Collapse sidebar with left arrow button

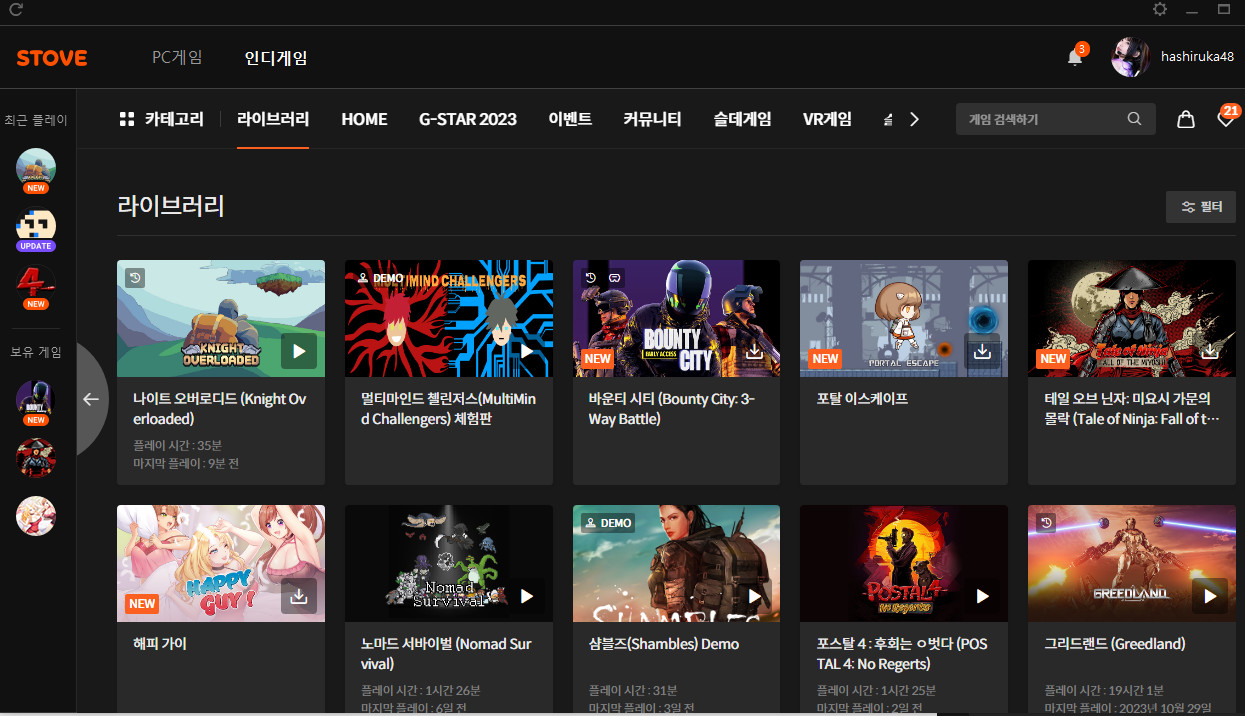point(91,399)
